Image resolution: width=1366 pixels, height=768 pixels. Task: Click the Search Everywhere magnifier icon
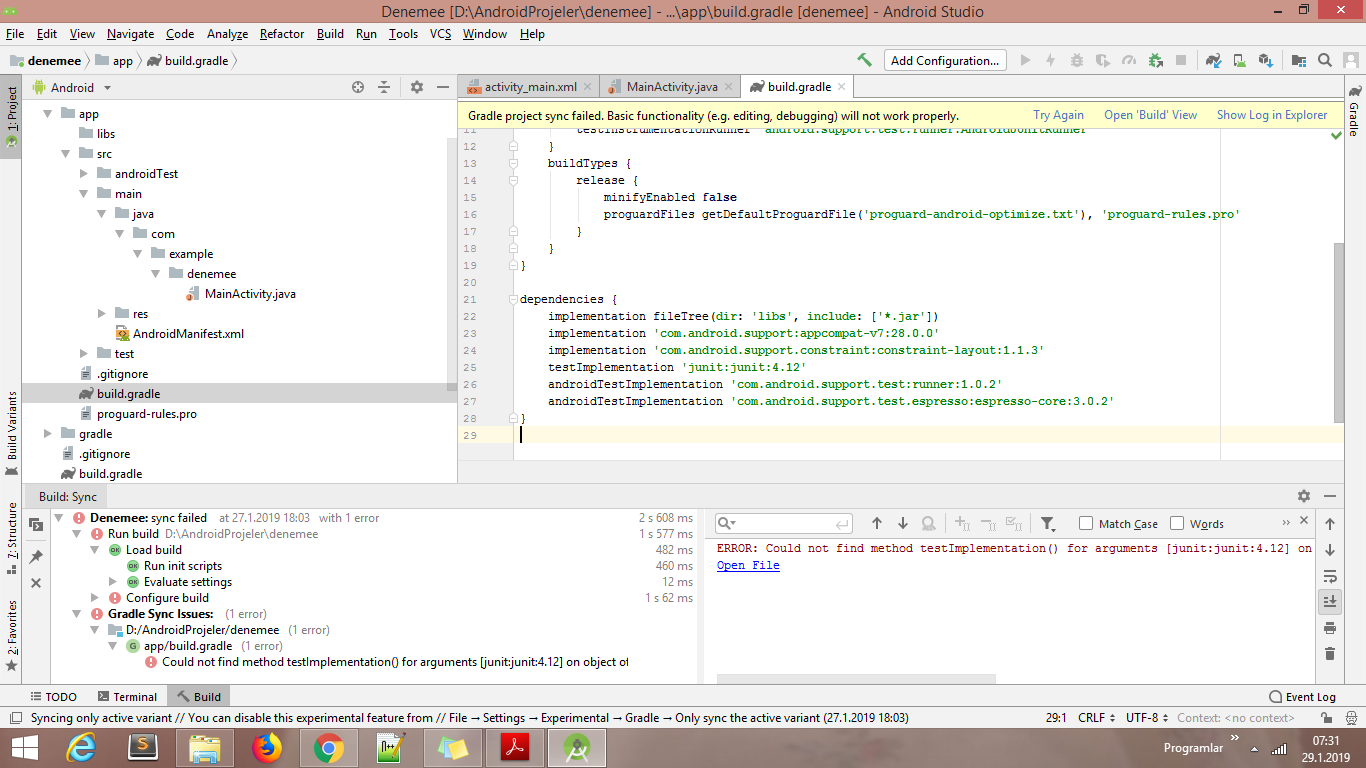[1324, 60]
